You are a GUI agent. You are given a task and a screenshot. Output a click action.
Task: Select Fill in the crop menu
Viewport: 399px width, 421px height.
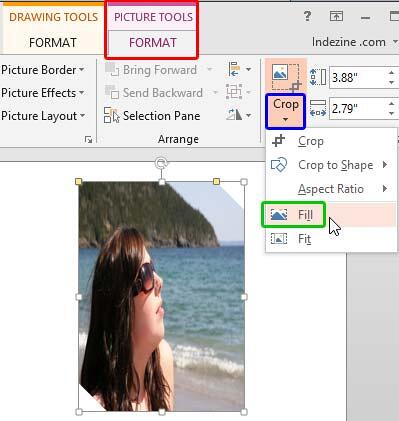(331, 215)
